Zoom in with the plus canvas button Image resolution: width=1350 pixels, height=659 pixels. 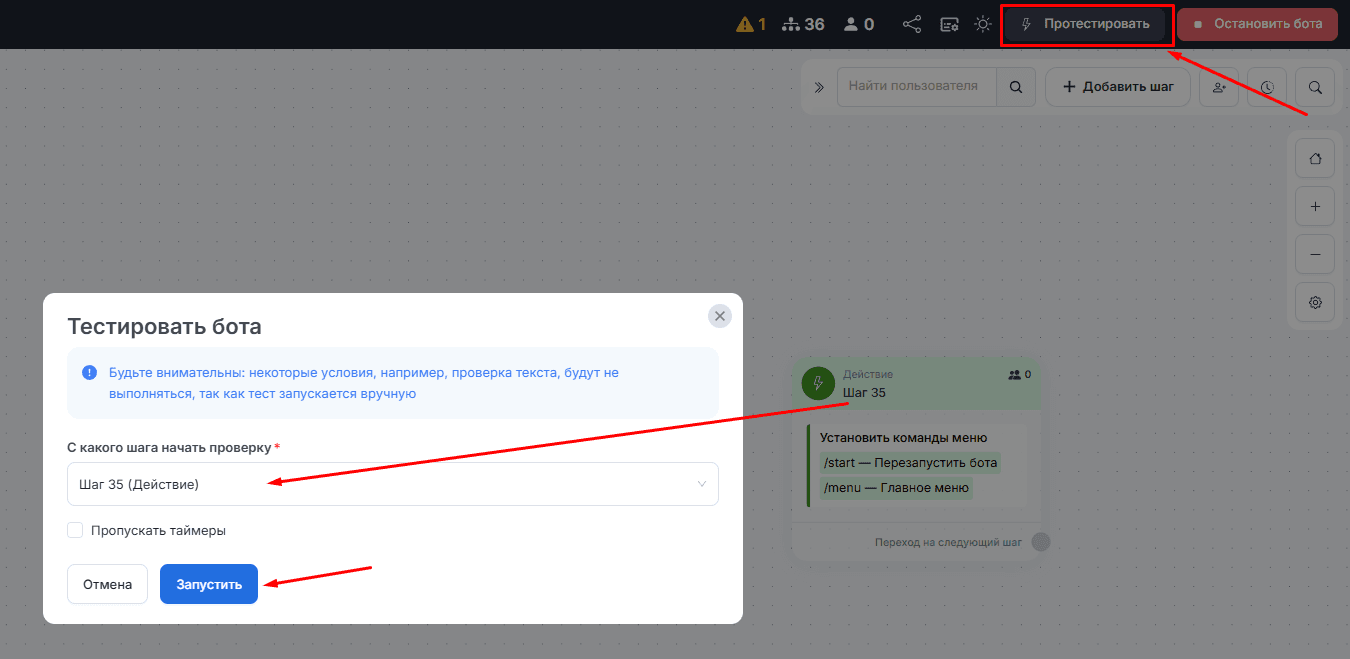[x=1315, y=207]
